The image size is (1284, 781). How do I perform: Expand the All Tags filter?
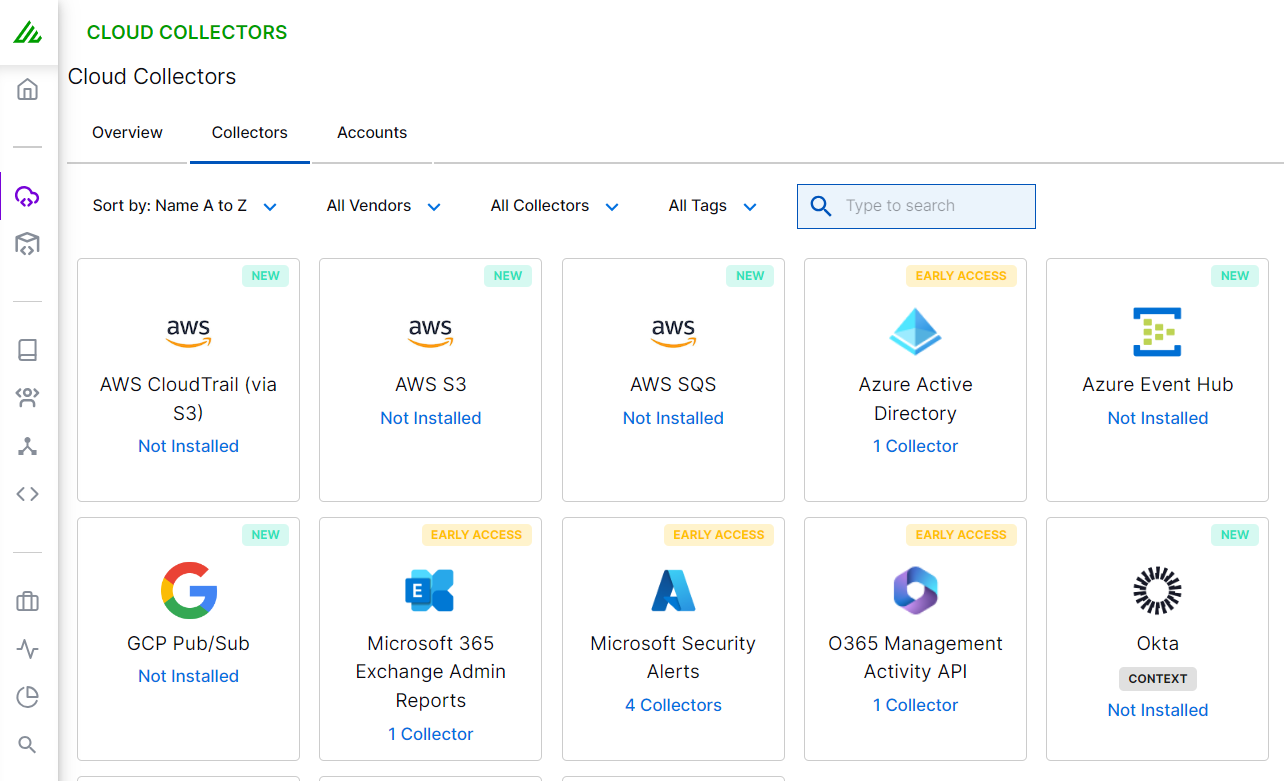[713, 206]
